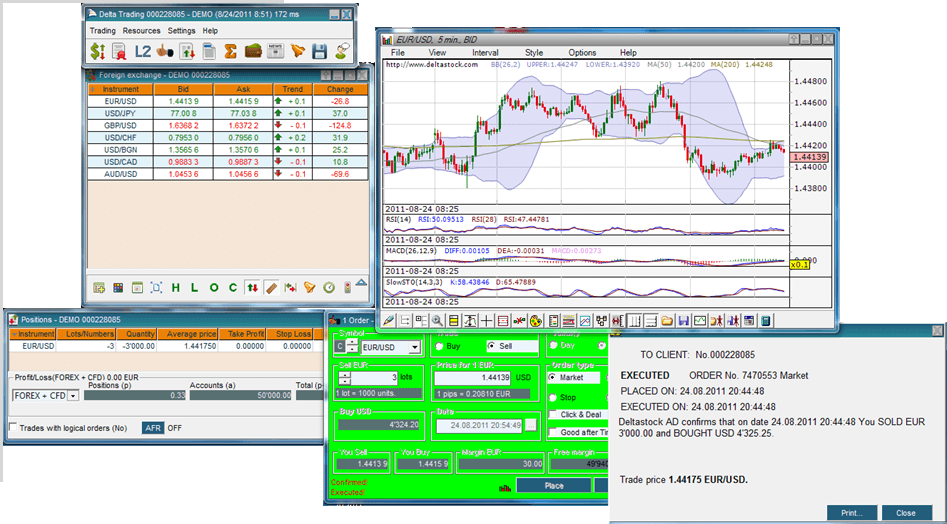Viewport: 947px width, 524px height.
Task: Open the date picker ellipsis button
Action: click(x=530, y=425)
